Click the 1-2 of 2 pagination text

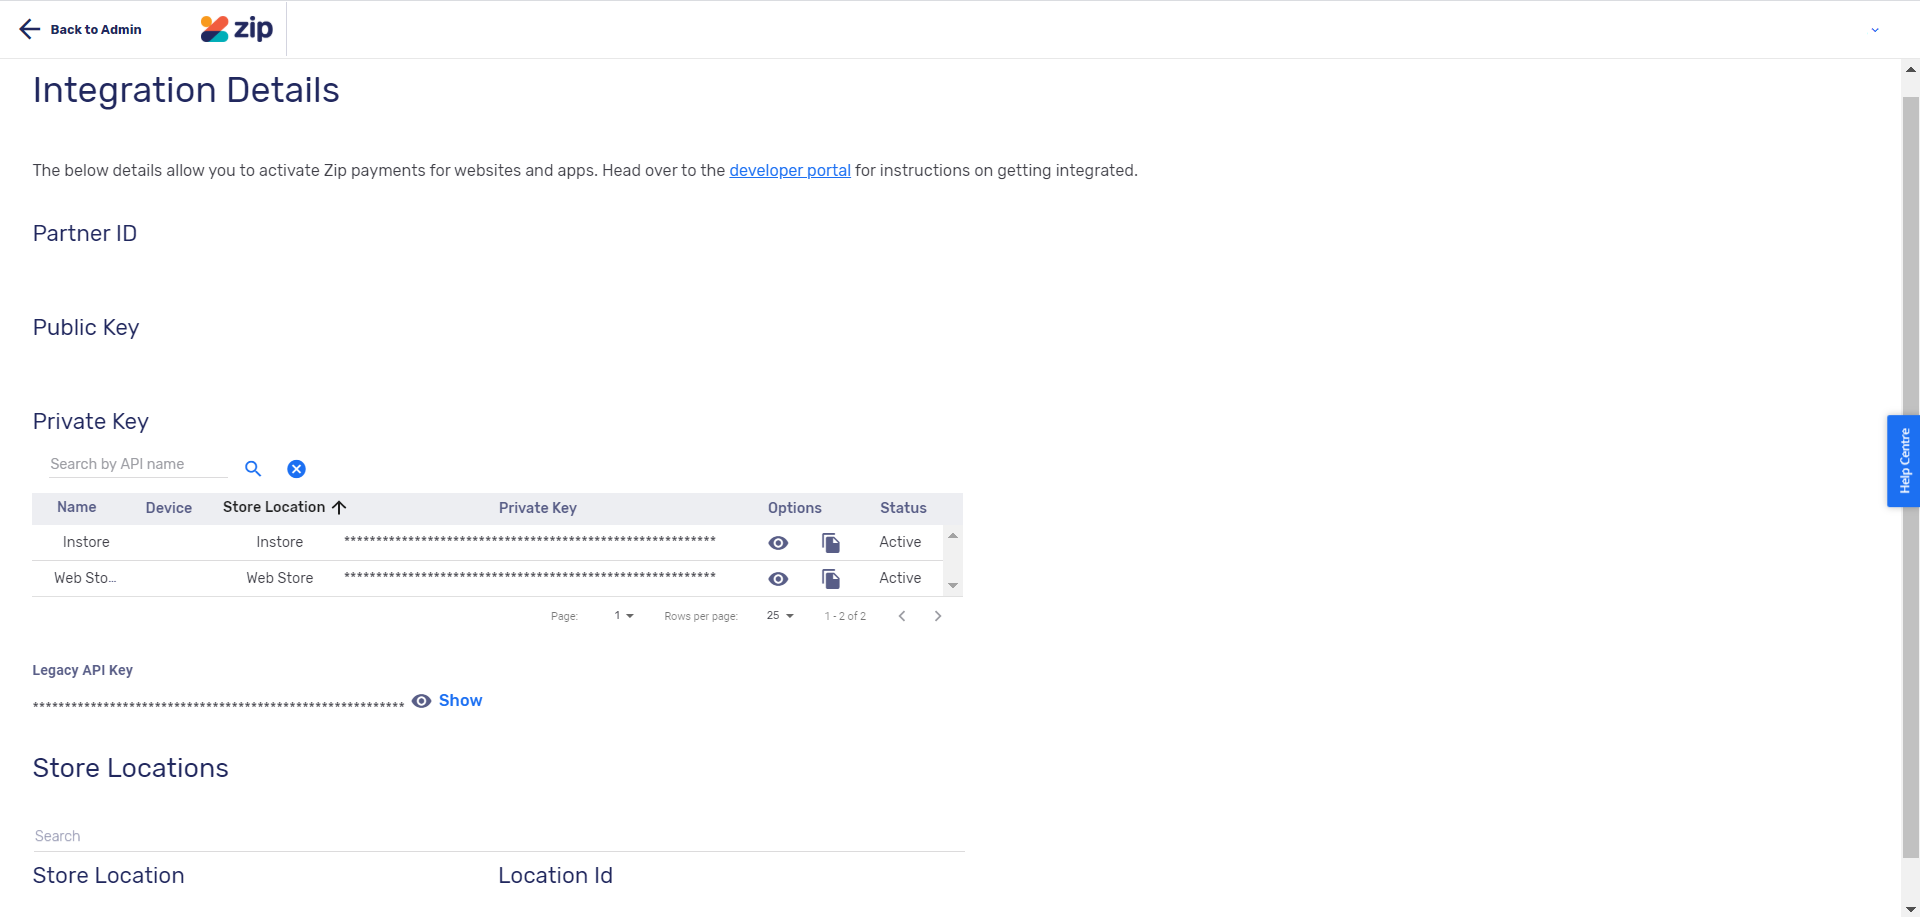(845, 616)
